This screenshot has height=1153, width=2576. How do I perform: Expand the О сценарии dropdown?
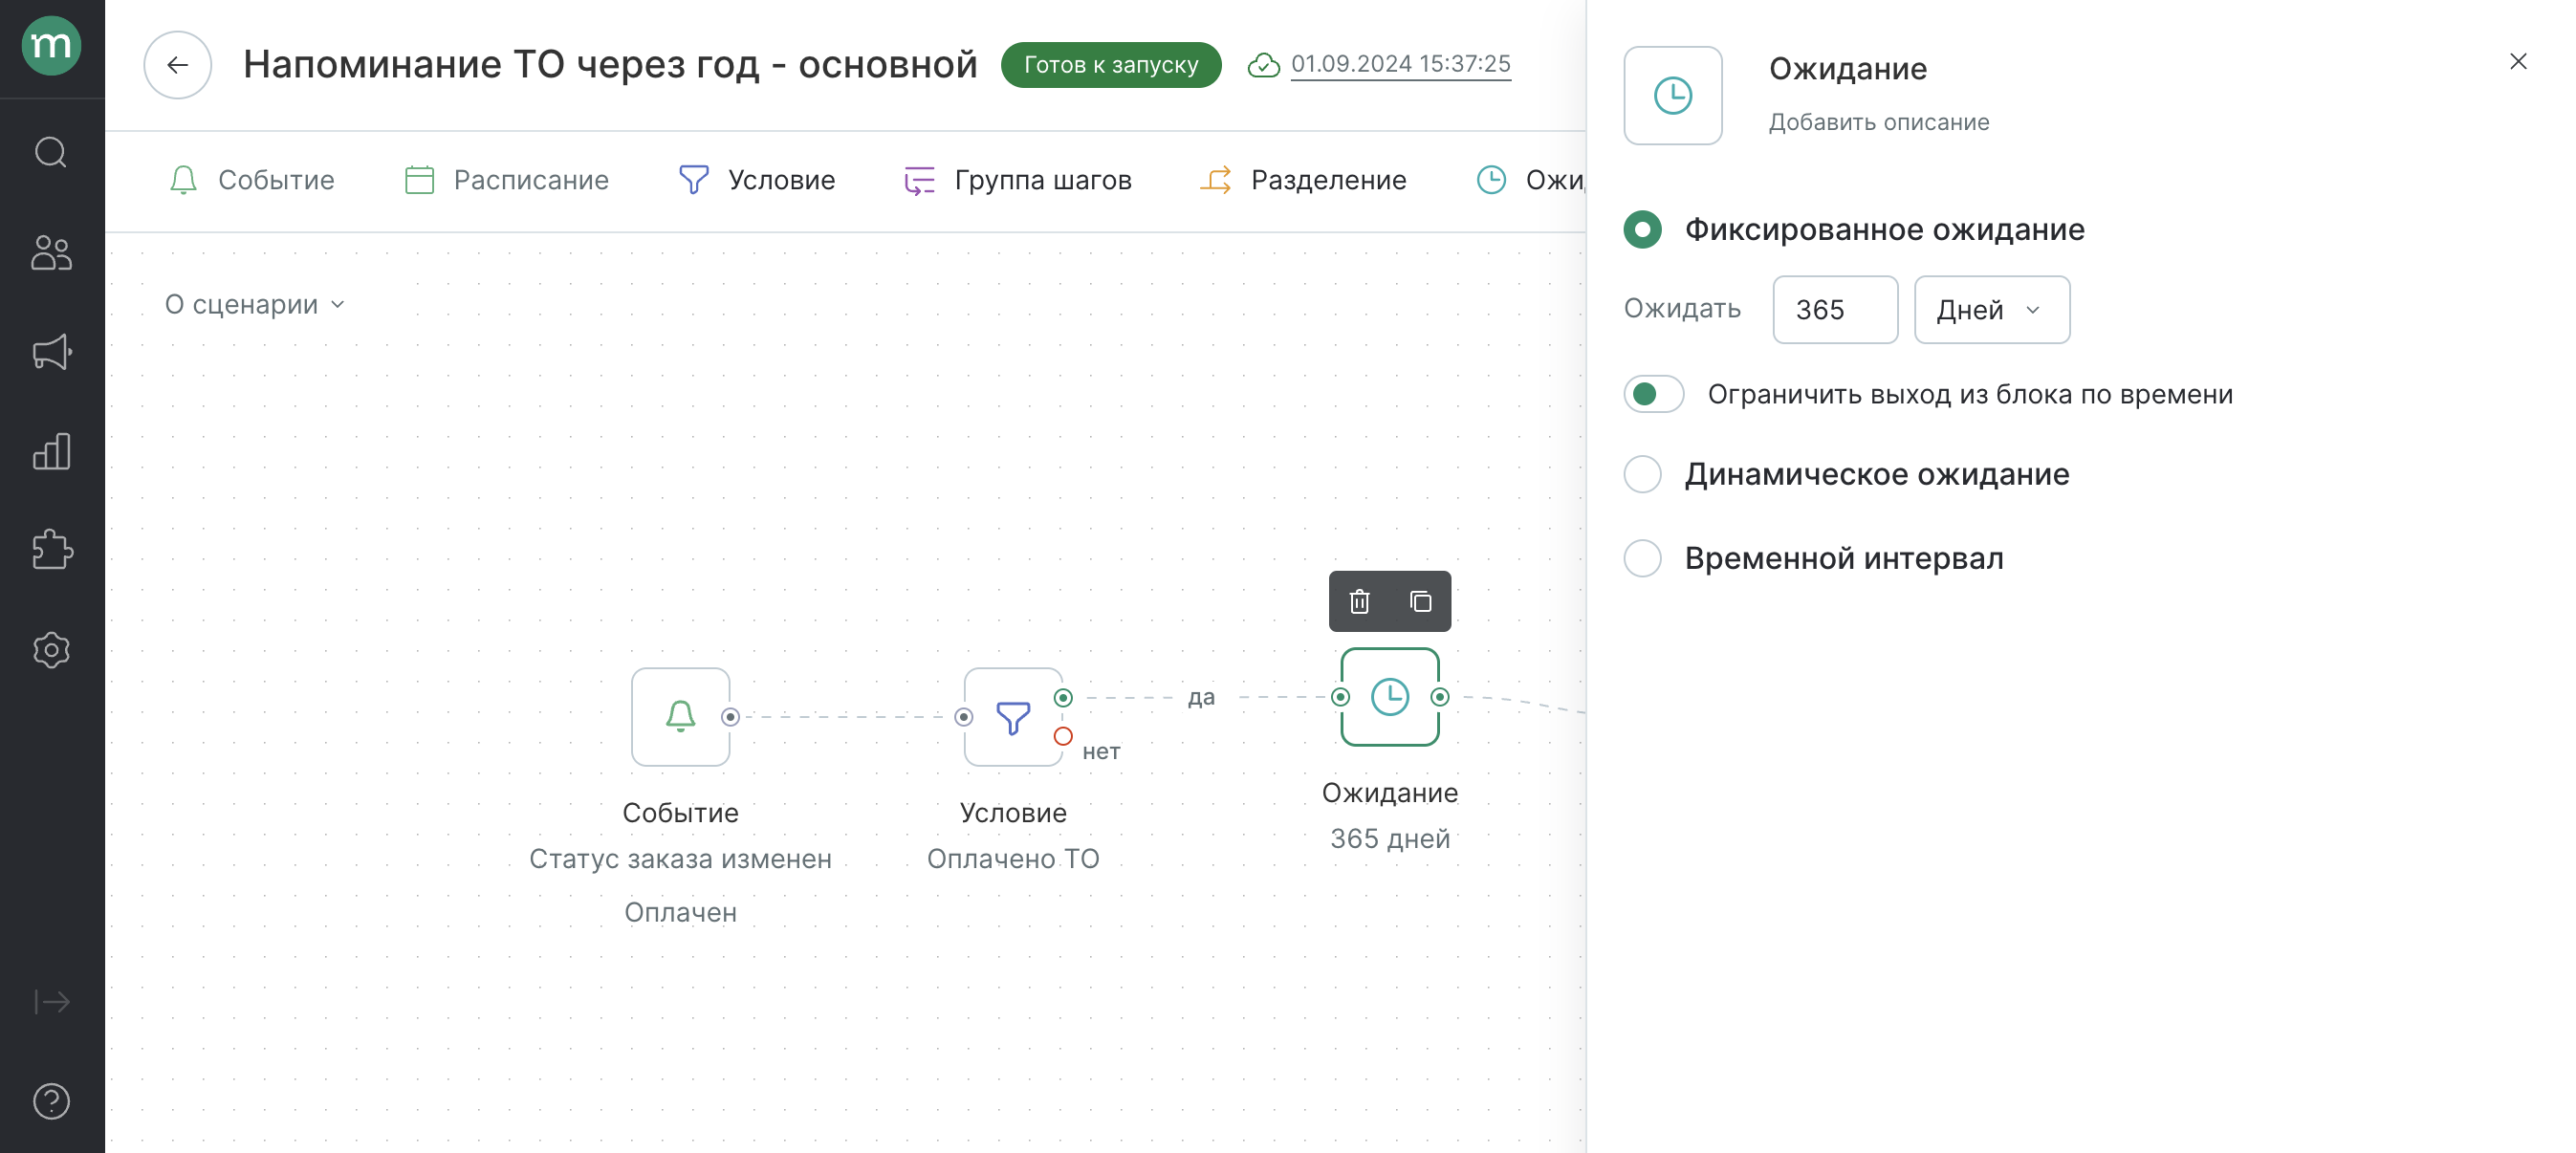click(255, 304)
